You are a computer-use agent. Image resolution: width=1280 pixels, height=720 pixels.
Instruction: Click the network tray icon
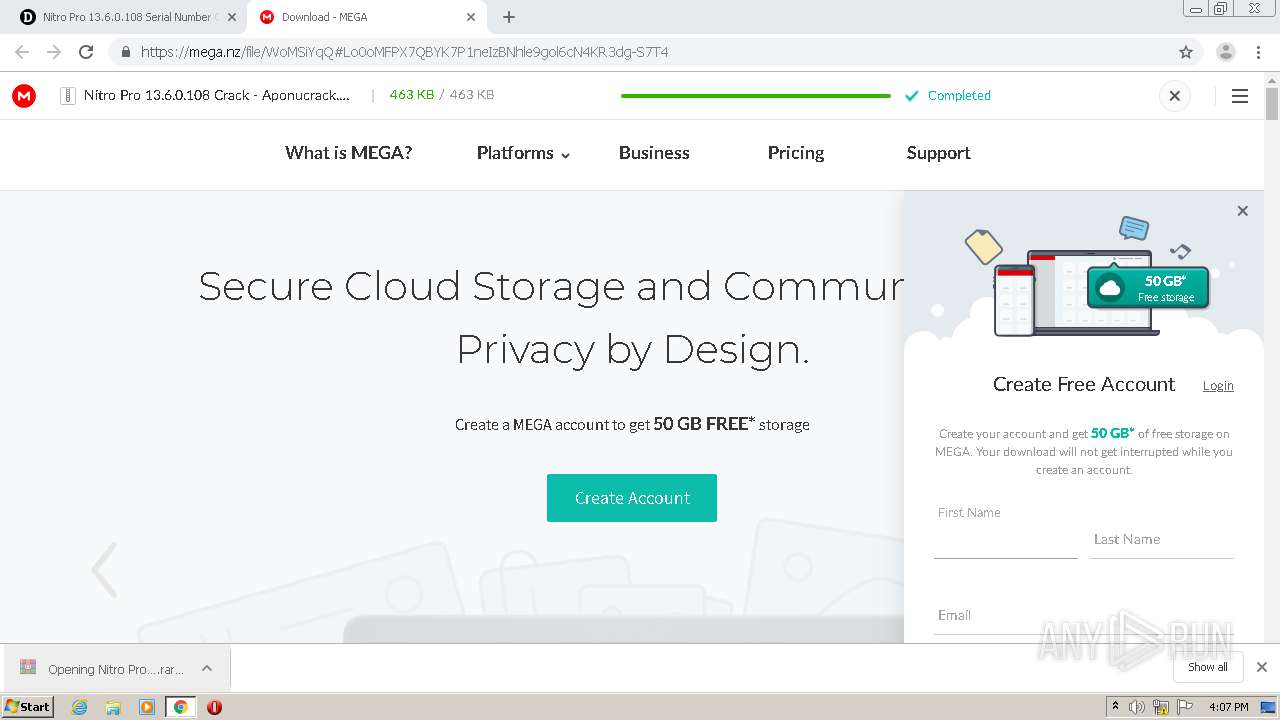click(1161, 707)
